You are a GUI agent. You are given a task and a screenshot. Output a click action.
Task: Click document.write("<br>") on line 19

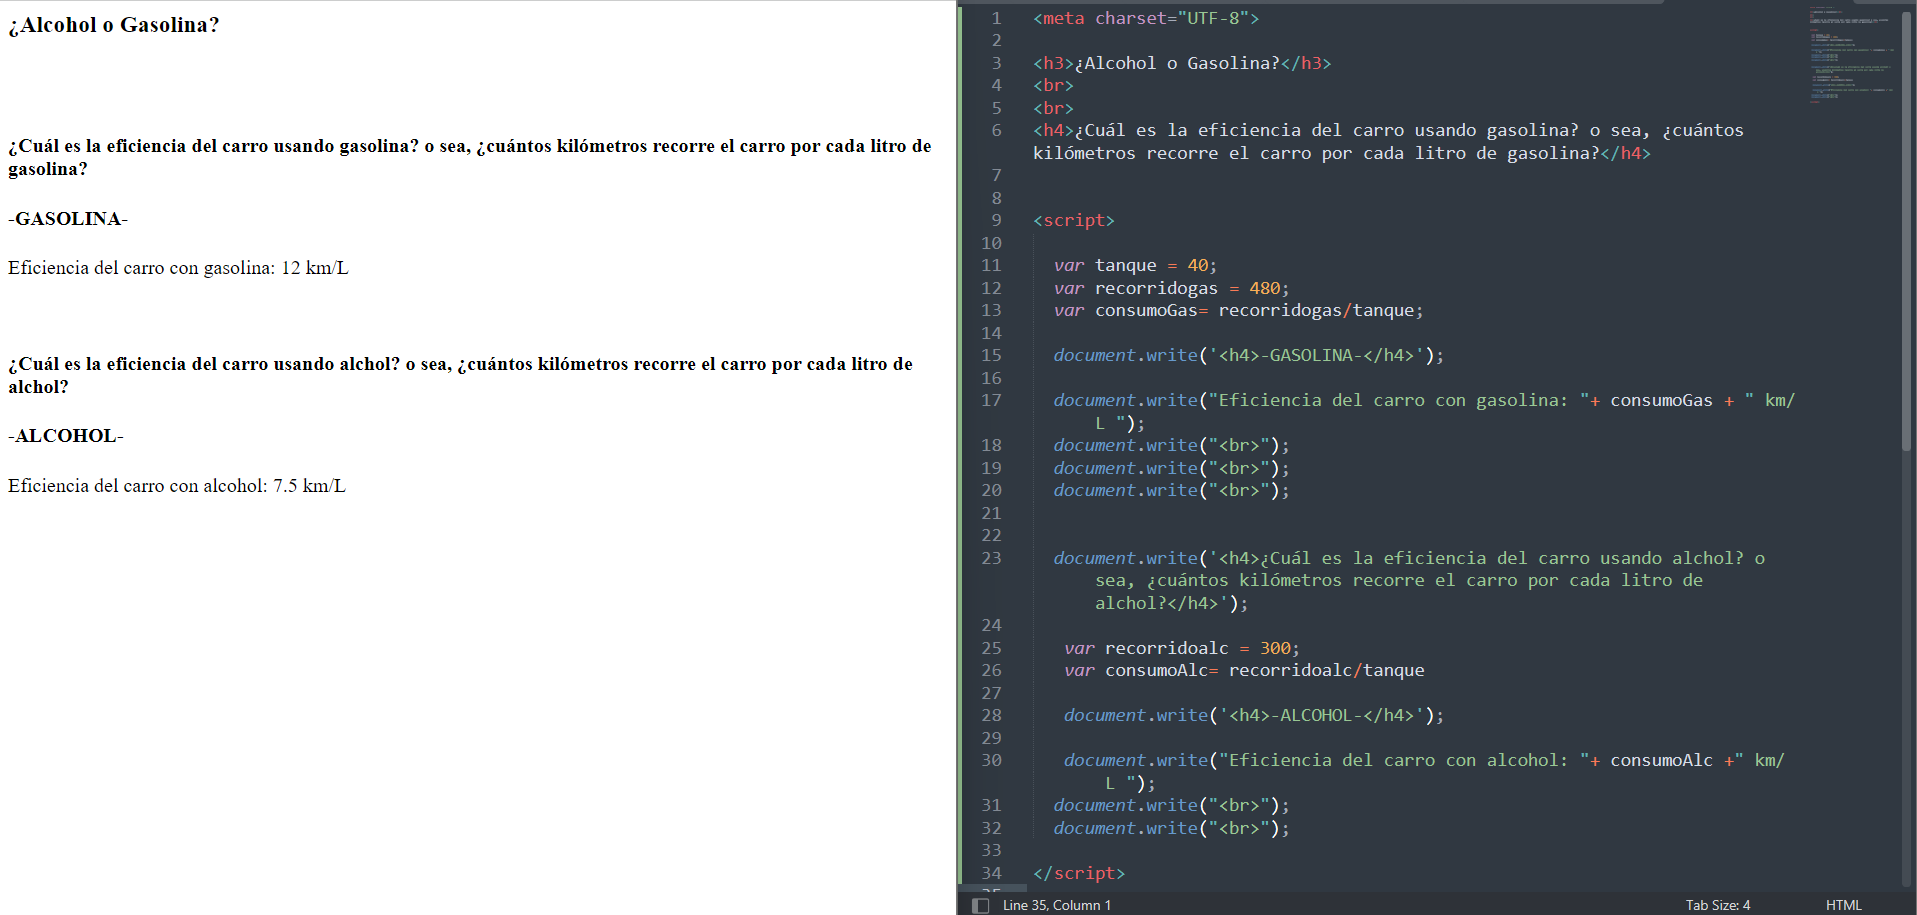(1171, 468)
